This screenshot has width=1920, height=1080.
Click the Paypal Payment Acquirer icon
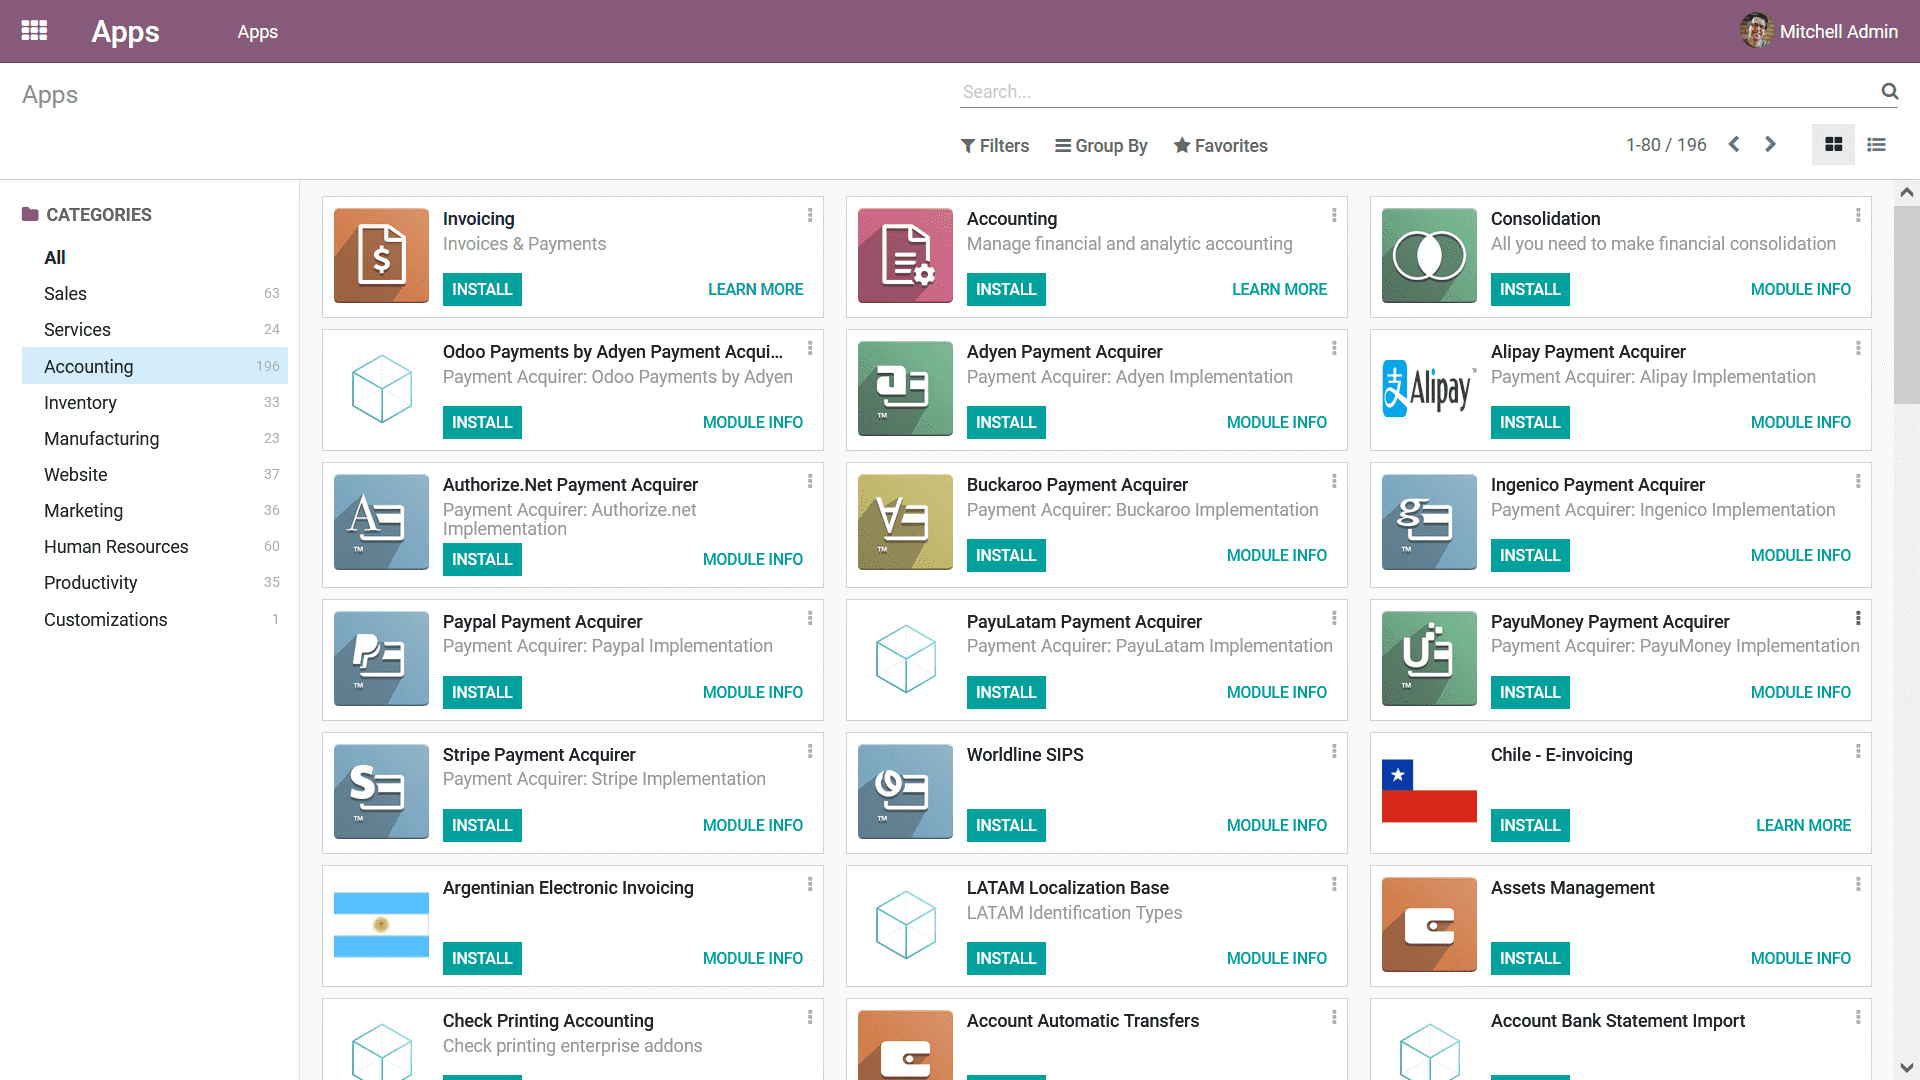coord(381,659)
